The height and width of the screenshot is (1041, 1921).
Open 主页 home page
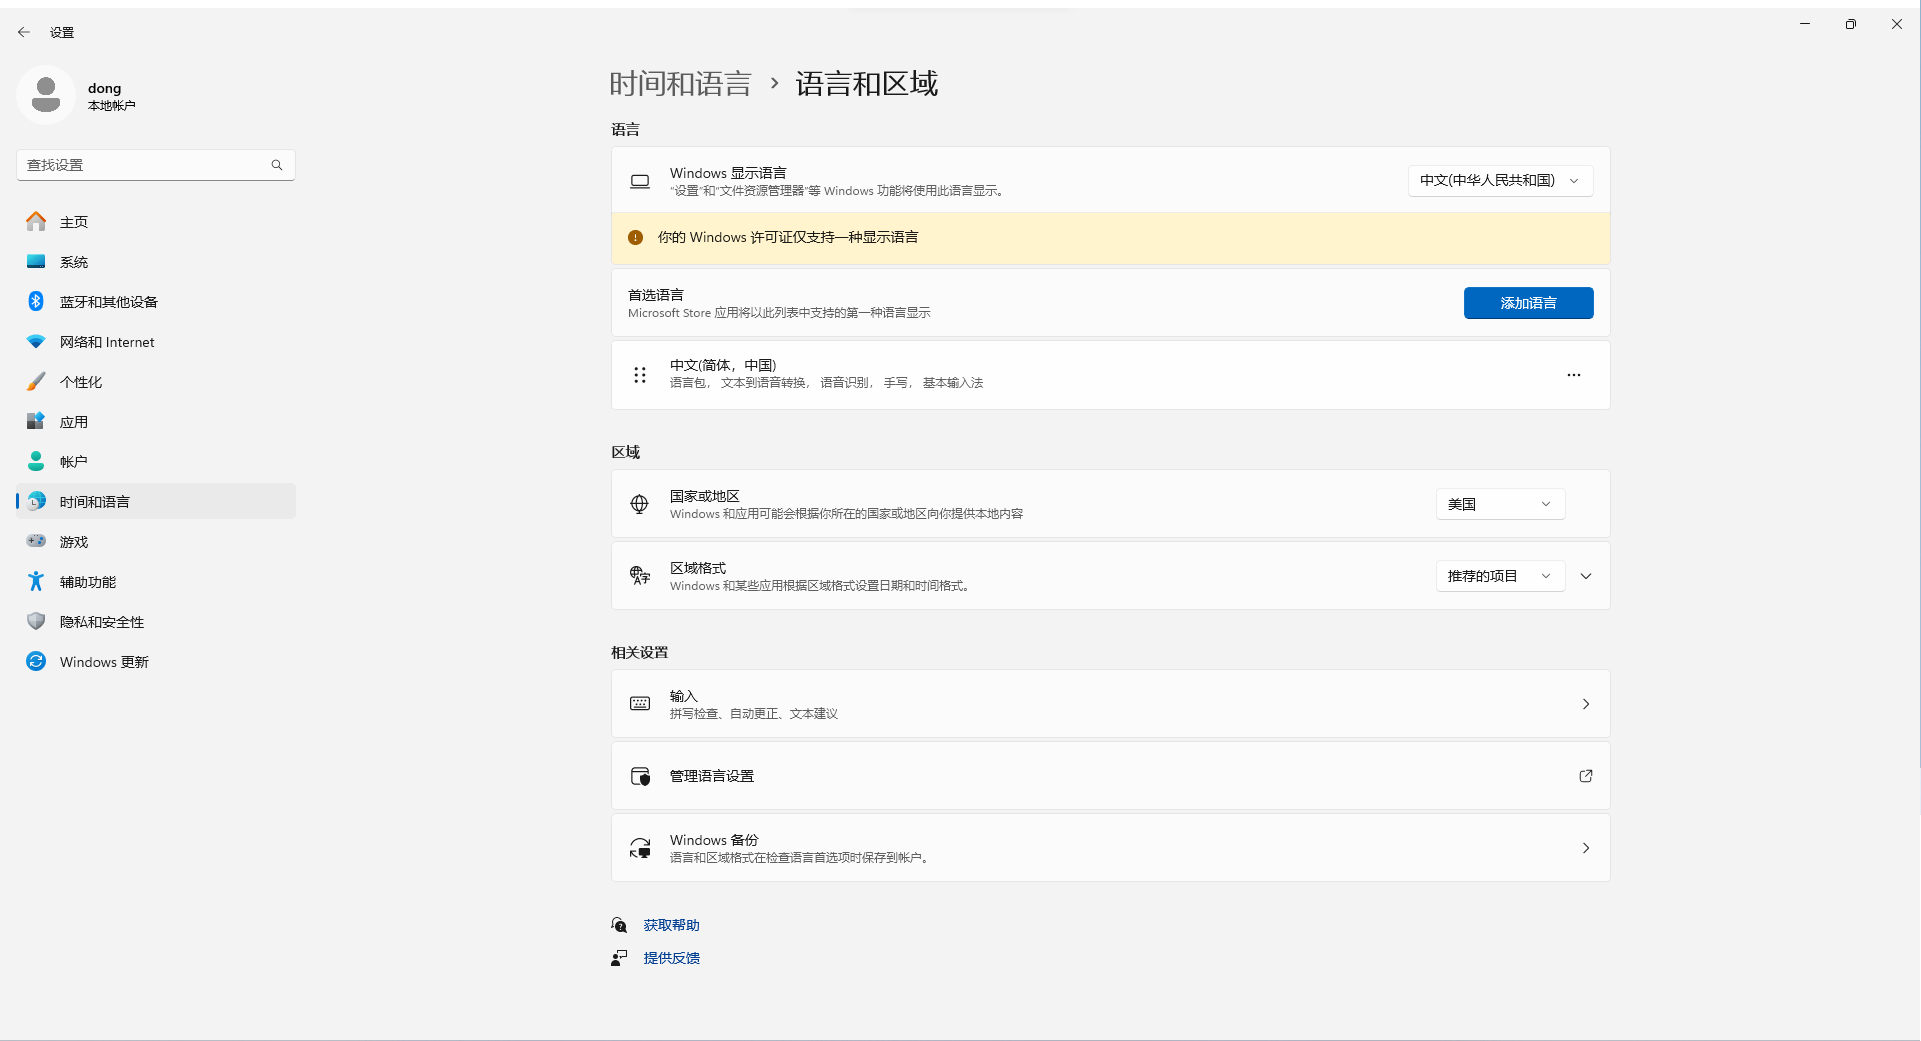(156, 222)
